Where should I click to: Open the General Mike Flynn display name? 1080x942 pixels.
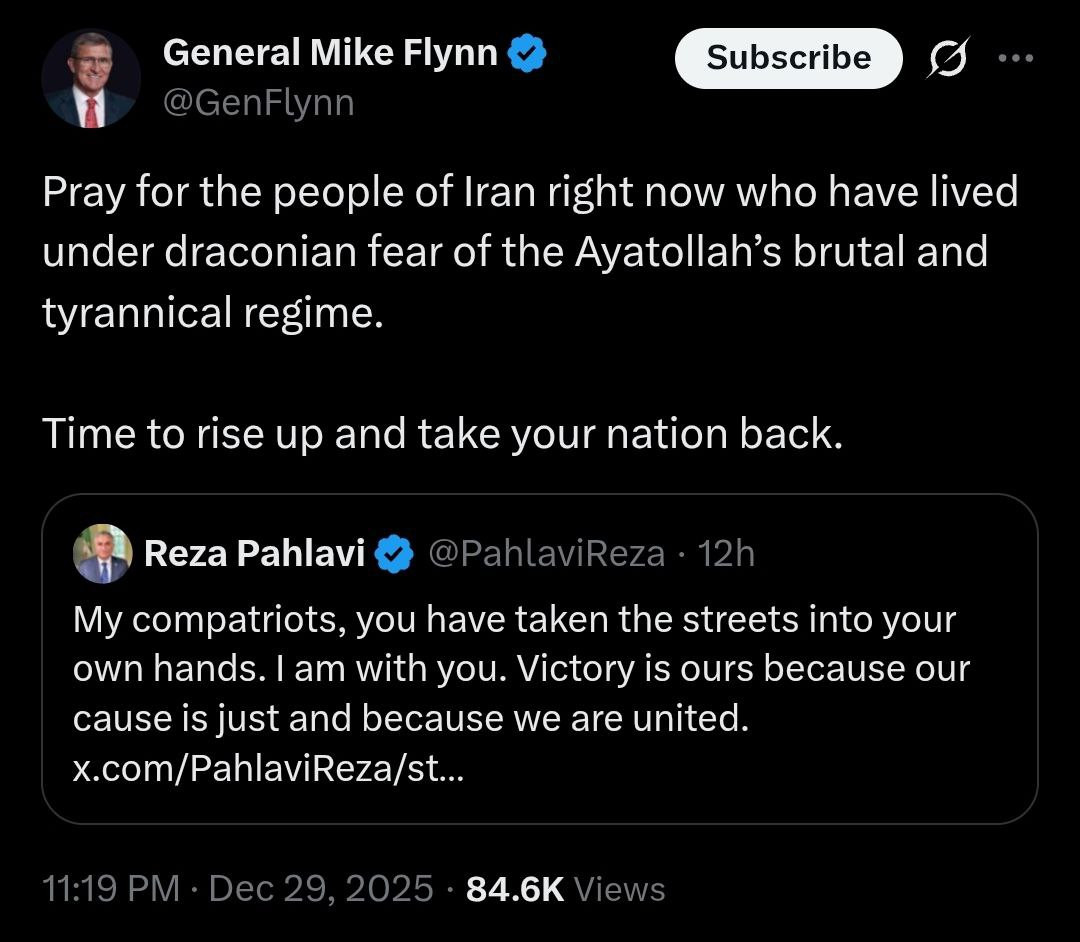pyautogui.click(x=330, y=54)
